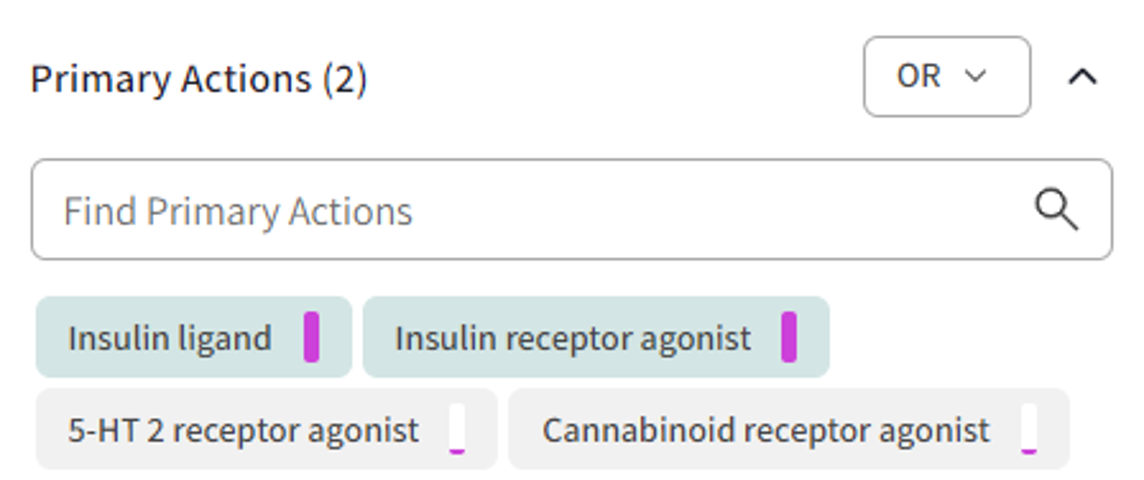Click purple bar on Insulin receptor agonist
This screenshot has height=480, width=1144.
[789, 337]
